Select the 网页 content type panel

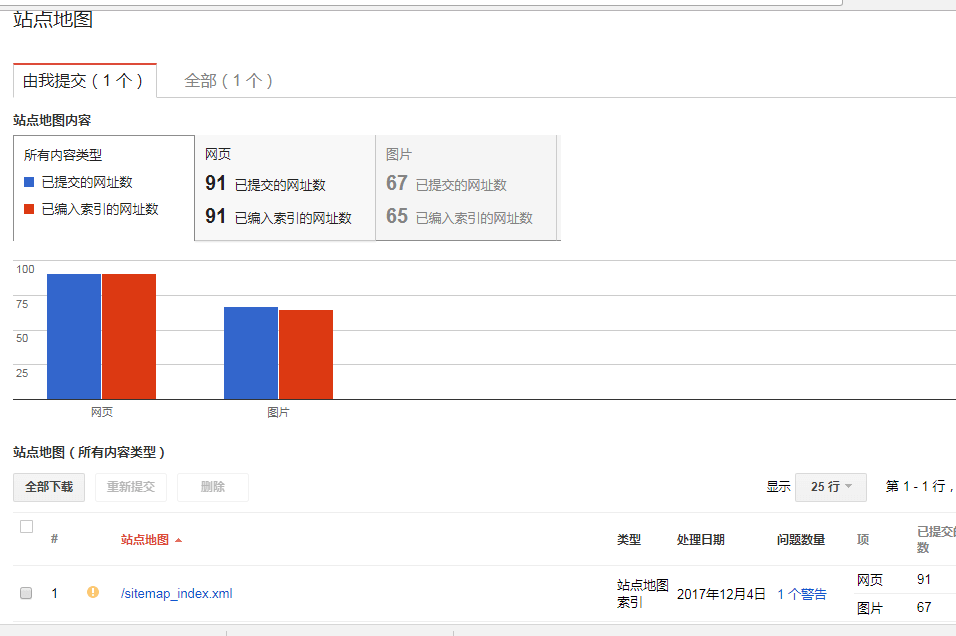285,188
